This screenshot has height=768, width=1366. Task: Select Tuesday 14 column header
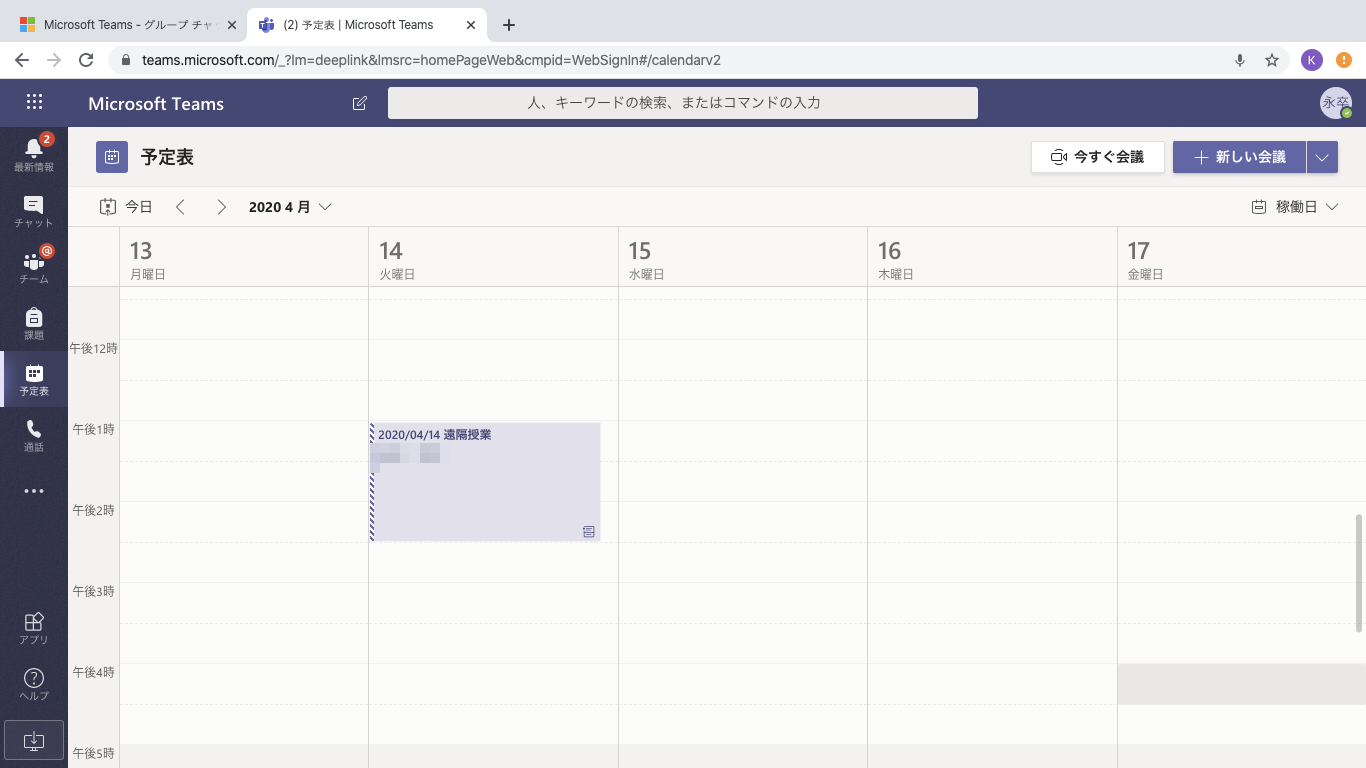point(493,258)
